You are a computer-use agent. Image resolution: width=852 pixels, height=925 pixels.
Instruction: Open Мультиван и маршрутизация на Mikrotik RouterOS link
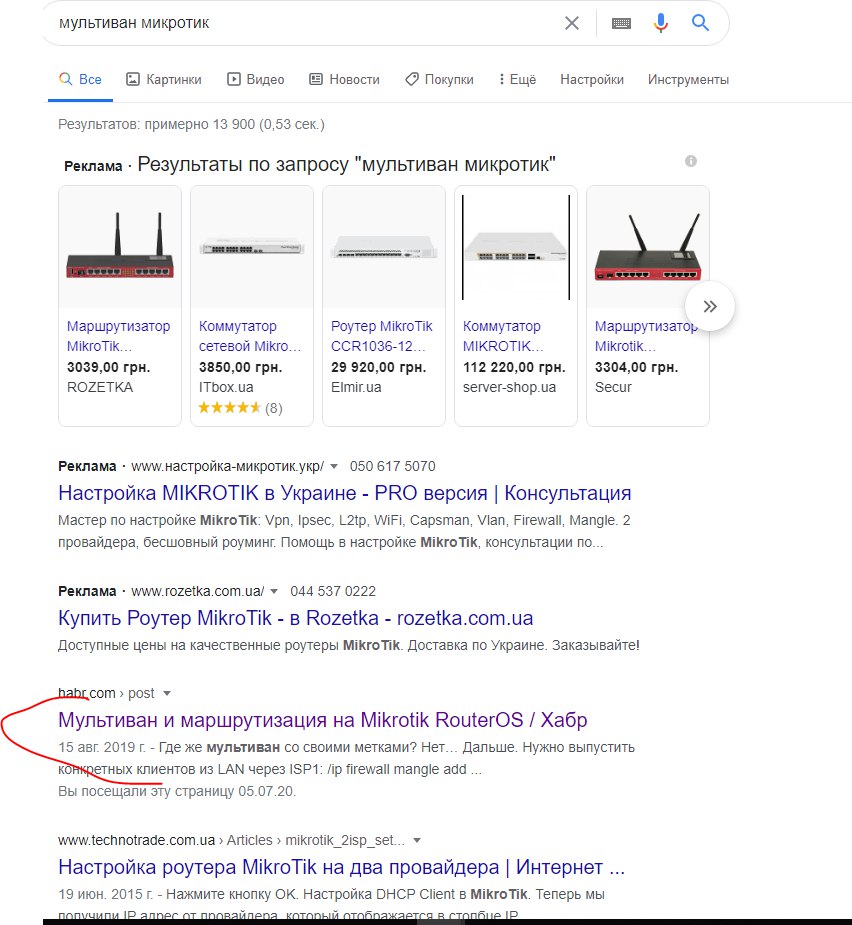323,720
